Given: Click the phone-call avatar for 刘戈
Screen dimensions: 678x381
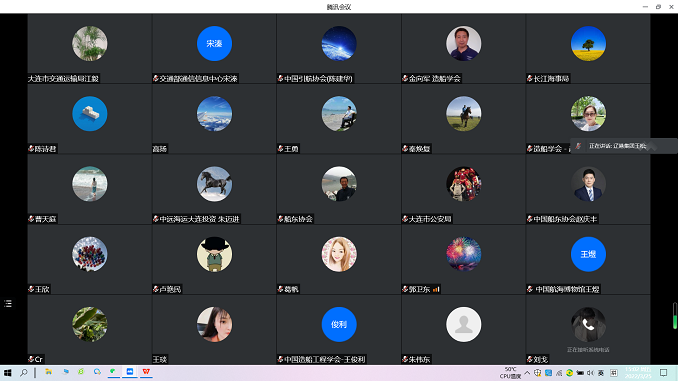Looking at the screenshot, I should [588, 324].
